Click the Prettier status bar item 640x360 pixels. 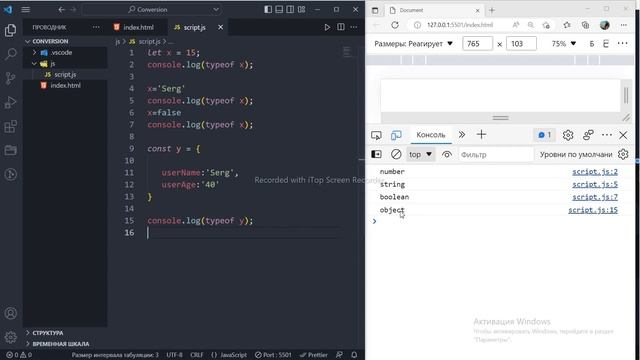pyautogui.click(x=313, y=355)
